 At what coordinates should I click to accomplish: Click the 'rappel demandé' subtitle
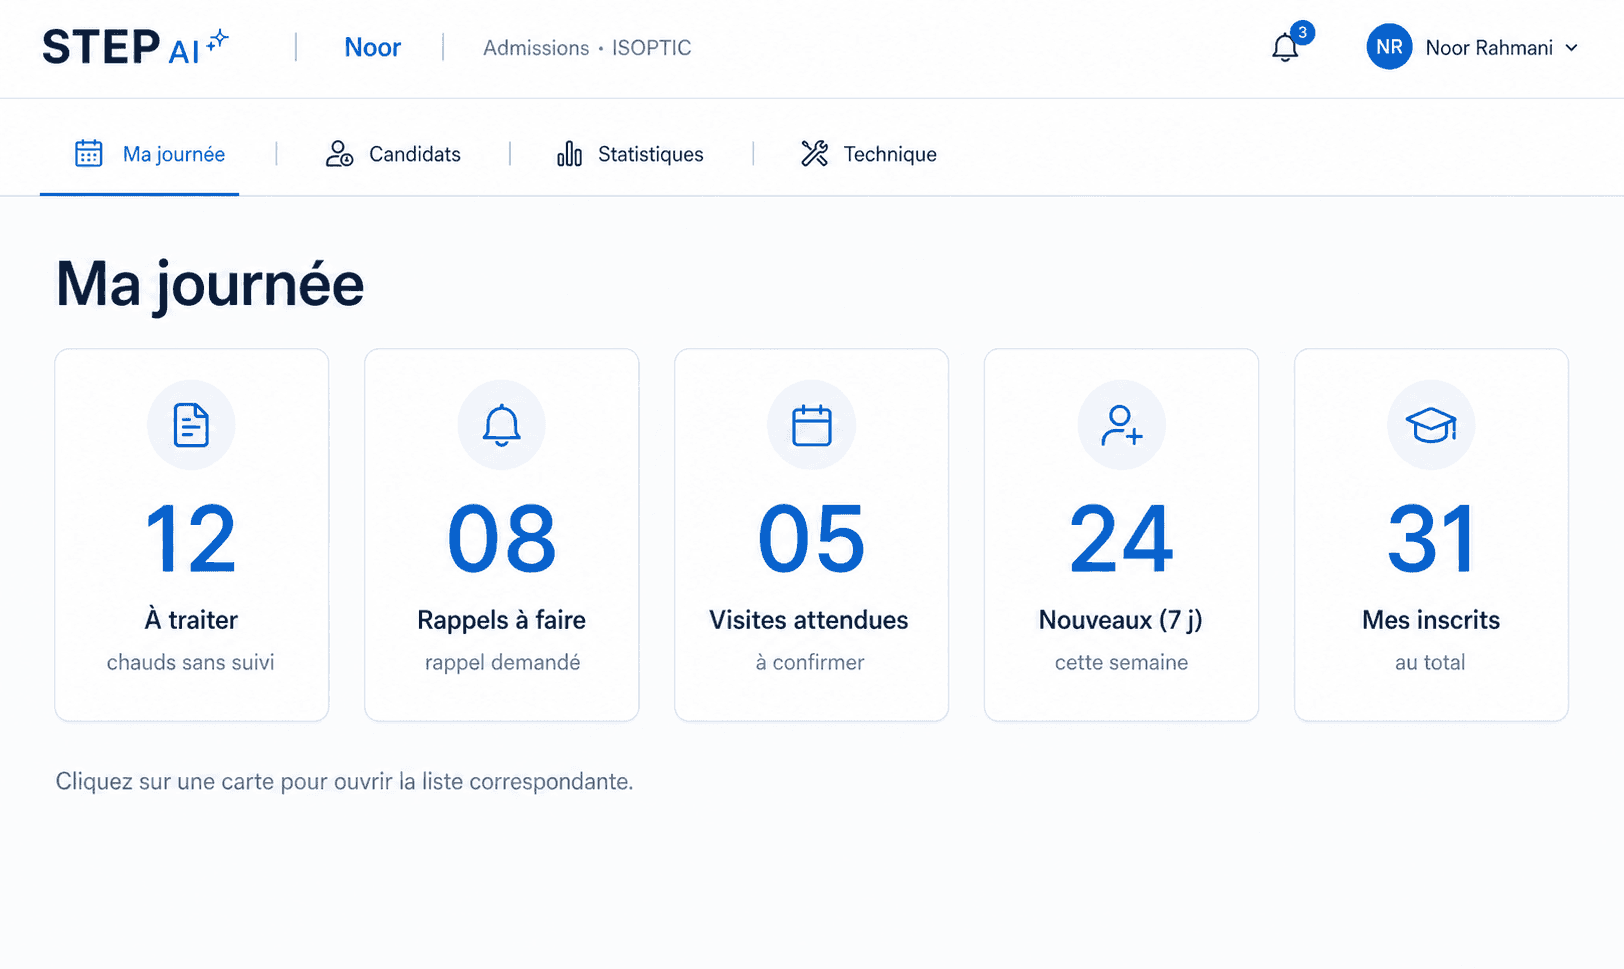coord(502,662)
